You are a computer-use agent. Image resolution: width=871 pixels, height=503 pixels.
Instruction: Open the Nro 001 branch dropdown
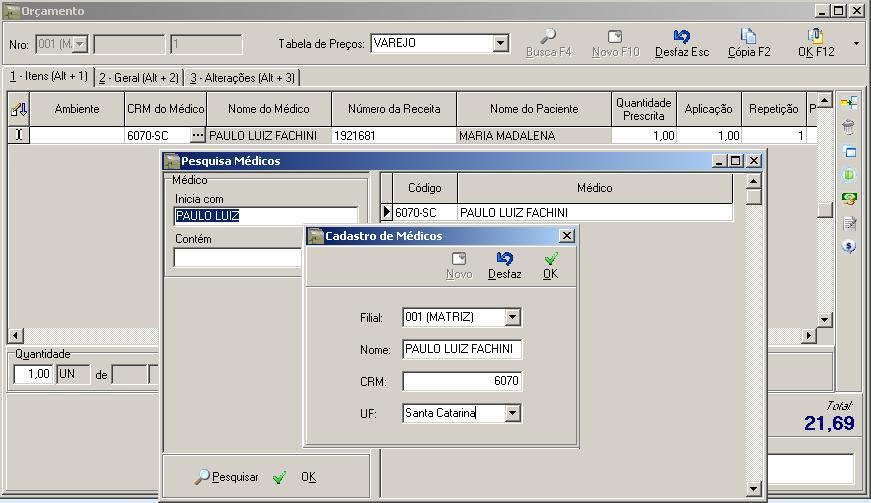(x=80, y=44)
